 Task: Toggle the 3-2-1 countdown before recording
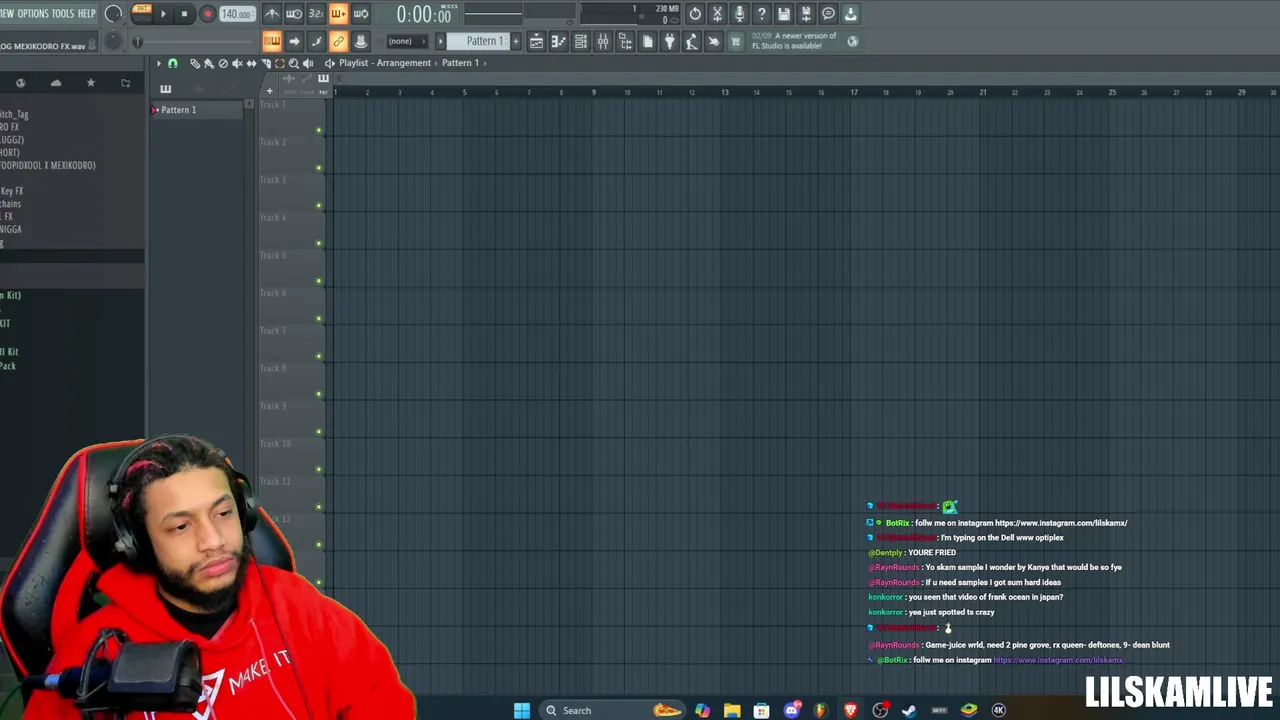point(316,14)
